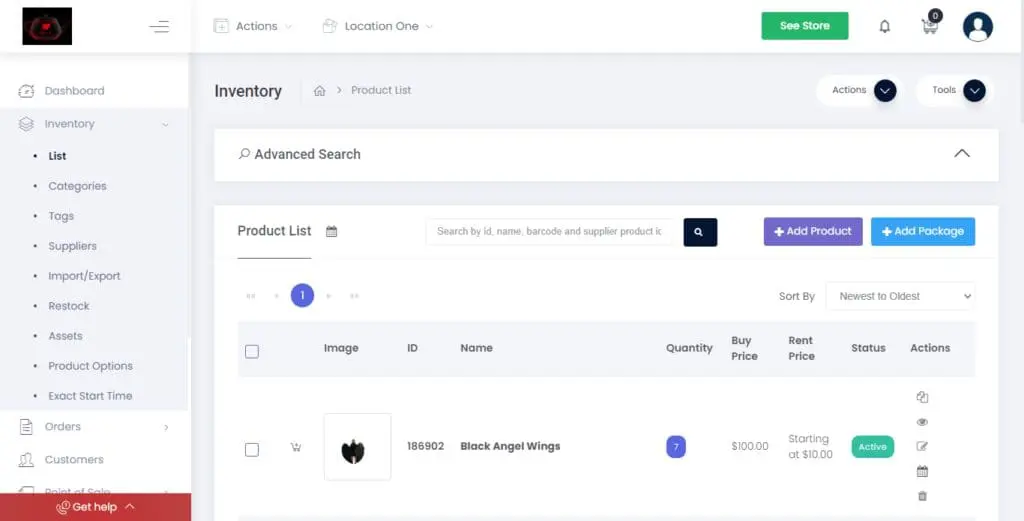Open top bar Actions dropdown
1024x521 pixels.
point(253,26)
